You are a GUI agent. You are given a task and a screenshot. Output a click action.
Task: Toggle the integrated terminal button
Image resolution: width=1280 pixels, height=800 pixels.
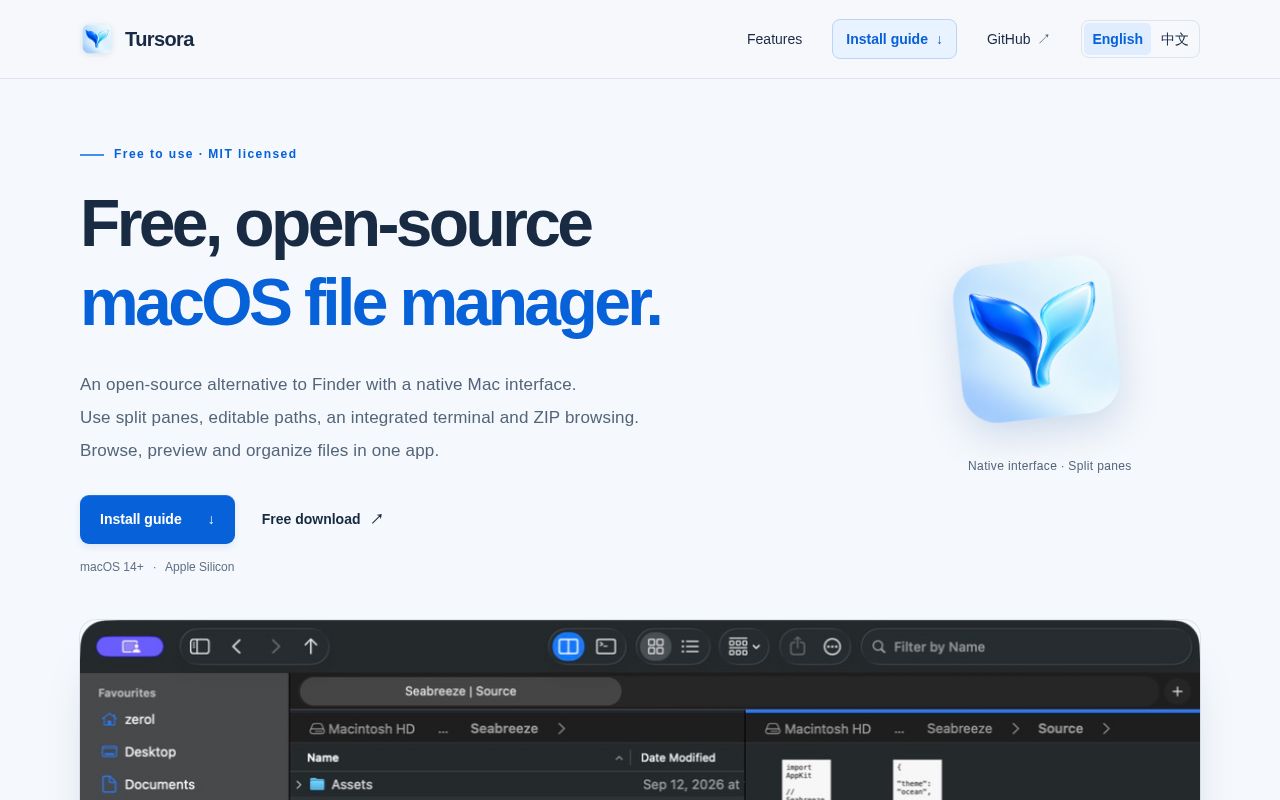coord(606,647)
